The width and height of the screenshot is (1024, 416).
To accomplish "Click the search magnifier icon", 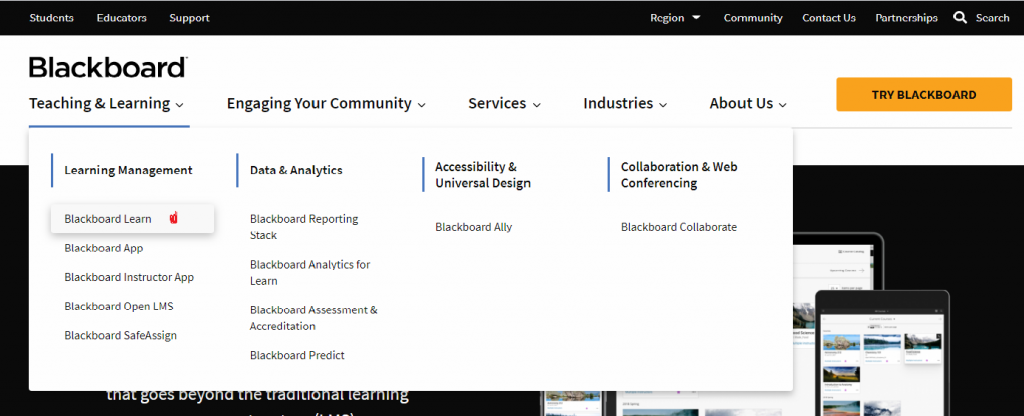I will tap(960, 18).
